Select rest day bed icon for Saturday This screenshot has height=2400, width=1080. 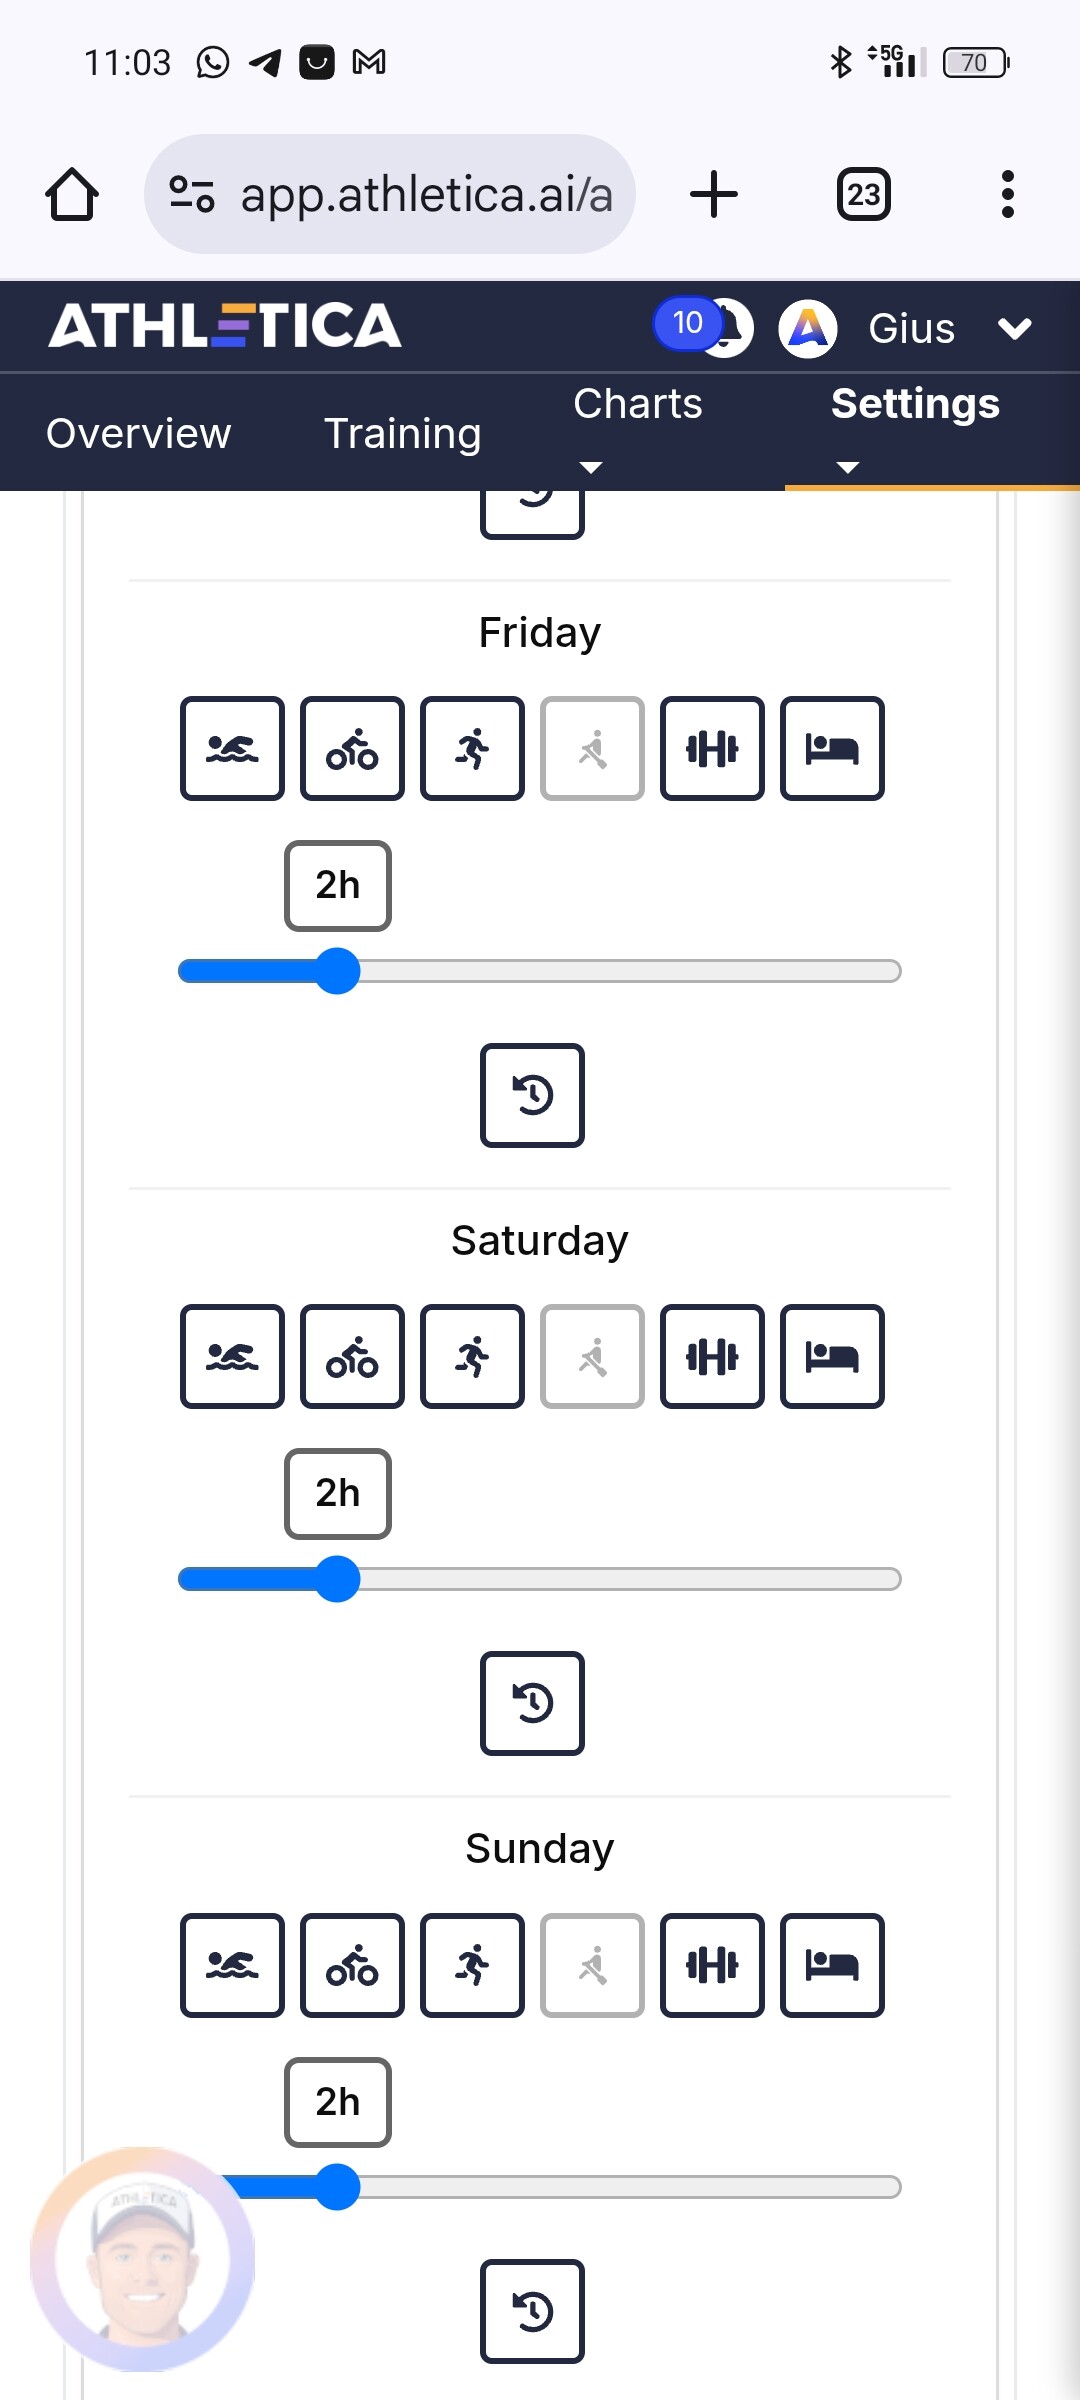click(832, 1356)
